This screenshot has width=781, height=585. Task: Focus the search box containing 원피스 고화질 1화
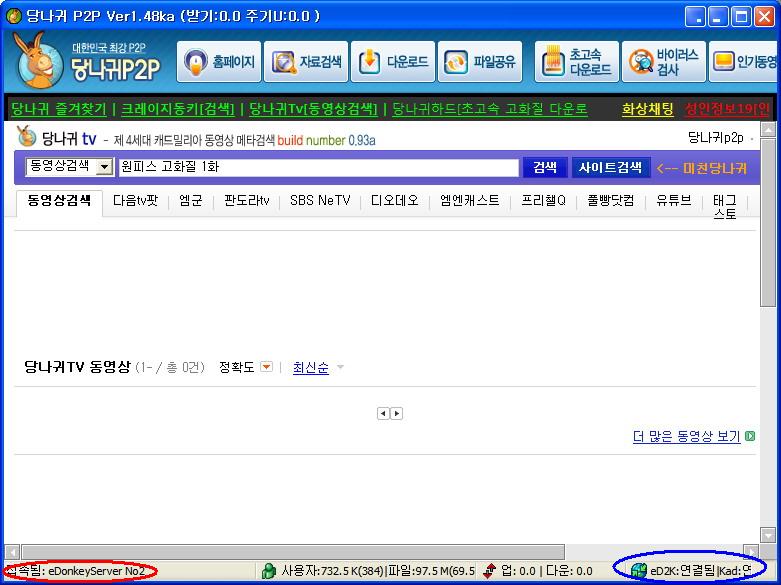pos(318,167)
